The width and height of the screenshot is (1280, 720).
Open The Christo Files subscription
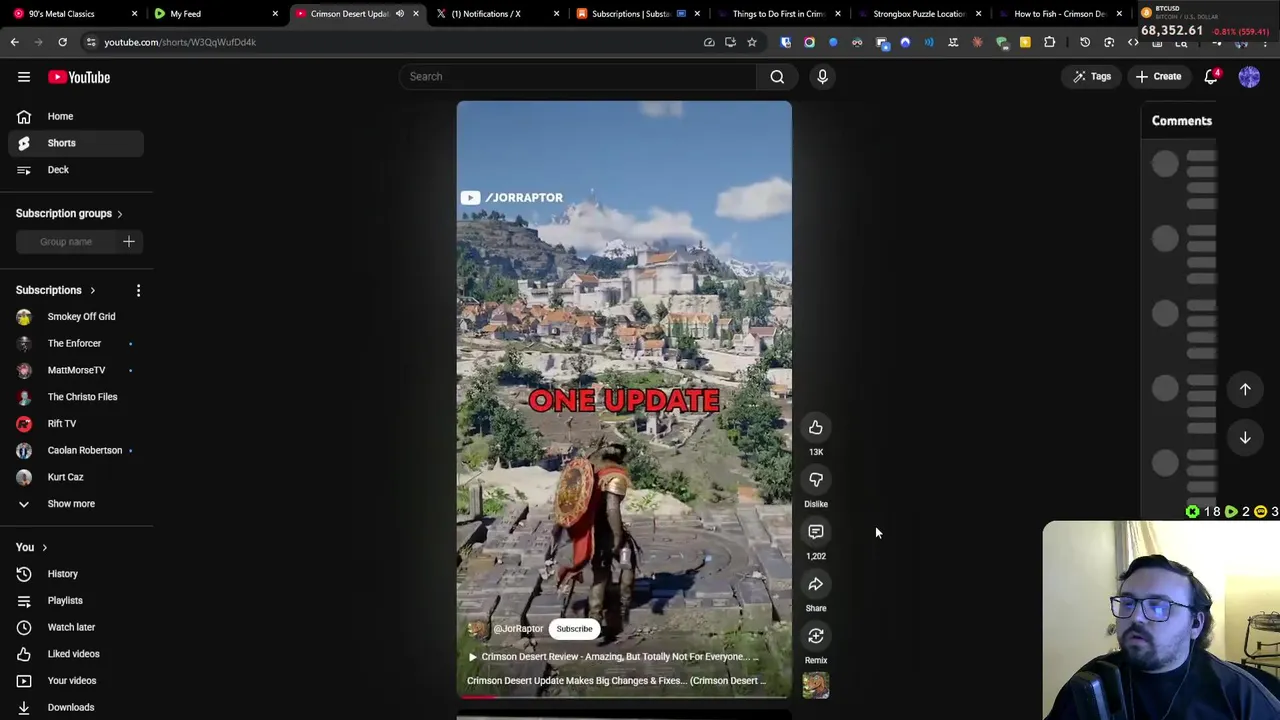point(76,397)
